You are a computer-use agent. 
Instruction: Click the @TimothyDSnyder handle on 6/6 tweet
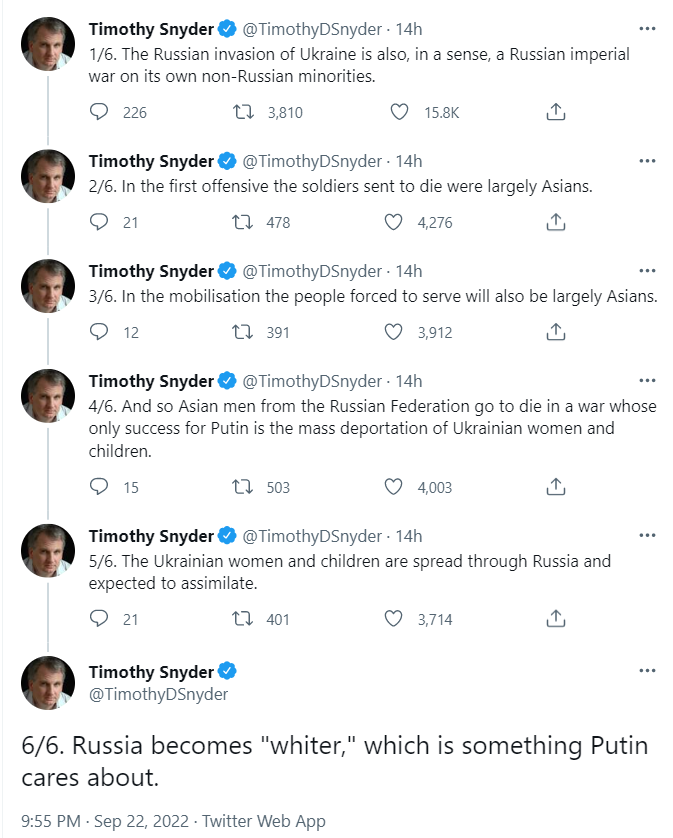[158, 694]
